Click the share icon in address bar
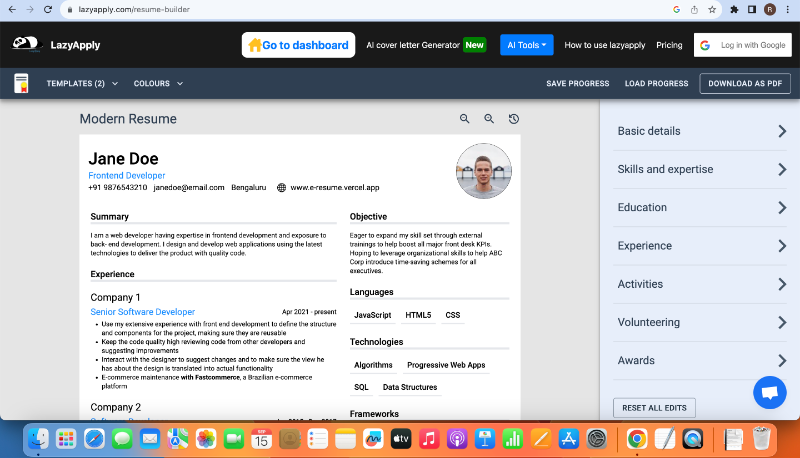This screenshot has height=458, width=800. [694, 9]
